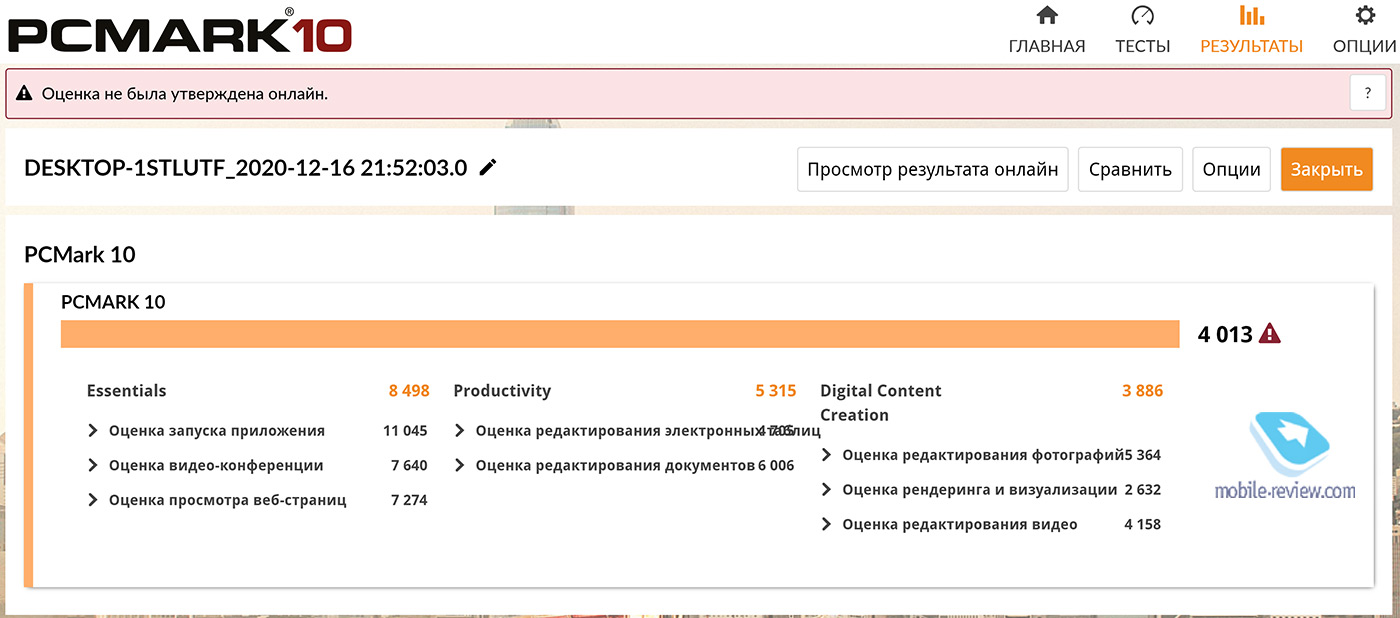This screenshot has height=618, width=1400.
Task: Click the warning icon in alert banner
Action: pos(24,94)
